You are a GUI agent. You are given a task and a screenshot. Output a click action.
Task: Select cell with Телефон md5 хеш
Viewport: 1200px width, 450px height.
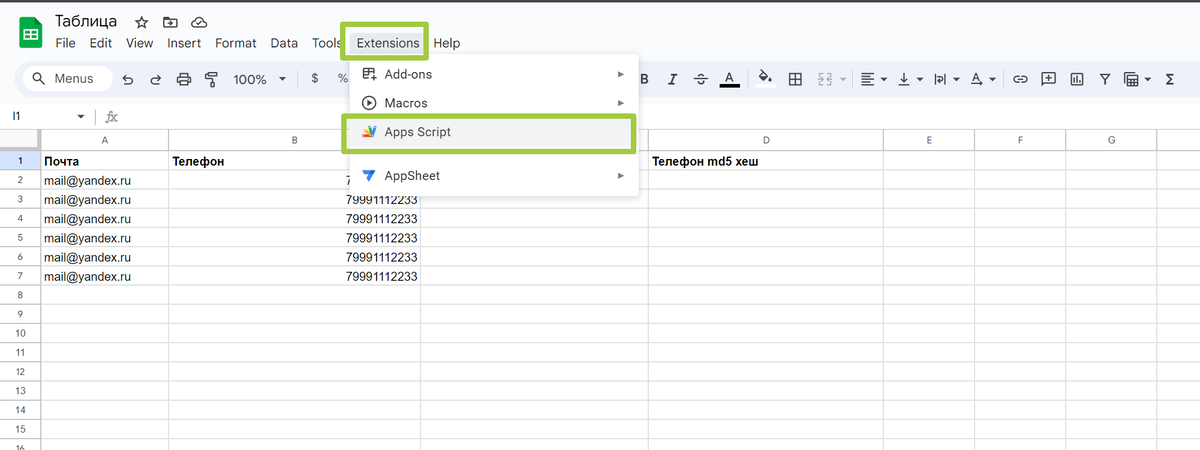[x=765, y=161]
